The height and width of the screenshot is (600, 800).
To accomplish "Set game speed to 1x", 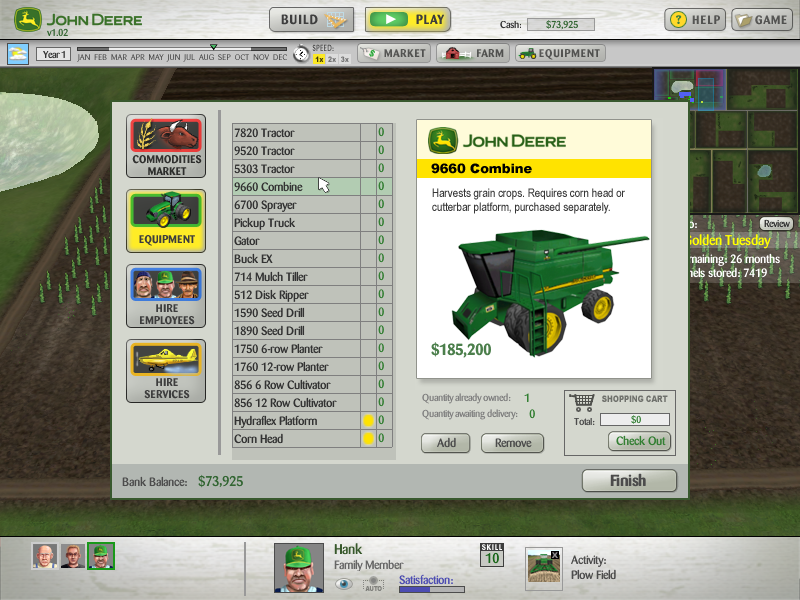I will pyautogui.click(x=319, y=59).
